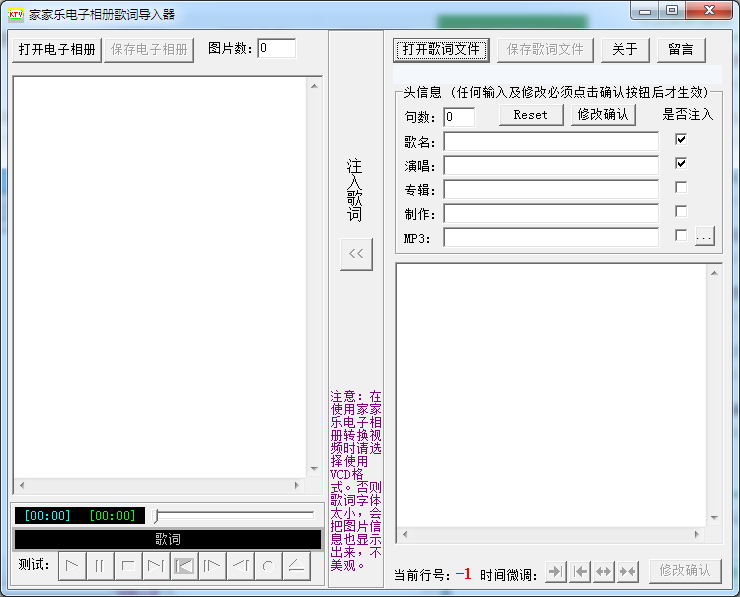
Task: Click the ... browse button beside MP3
Action: tap(705, 236)
